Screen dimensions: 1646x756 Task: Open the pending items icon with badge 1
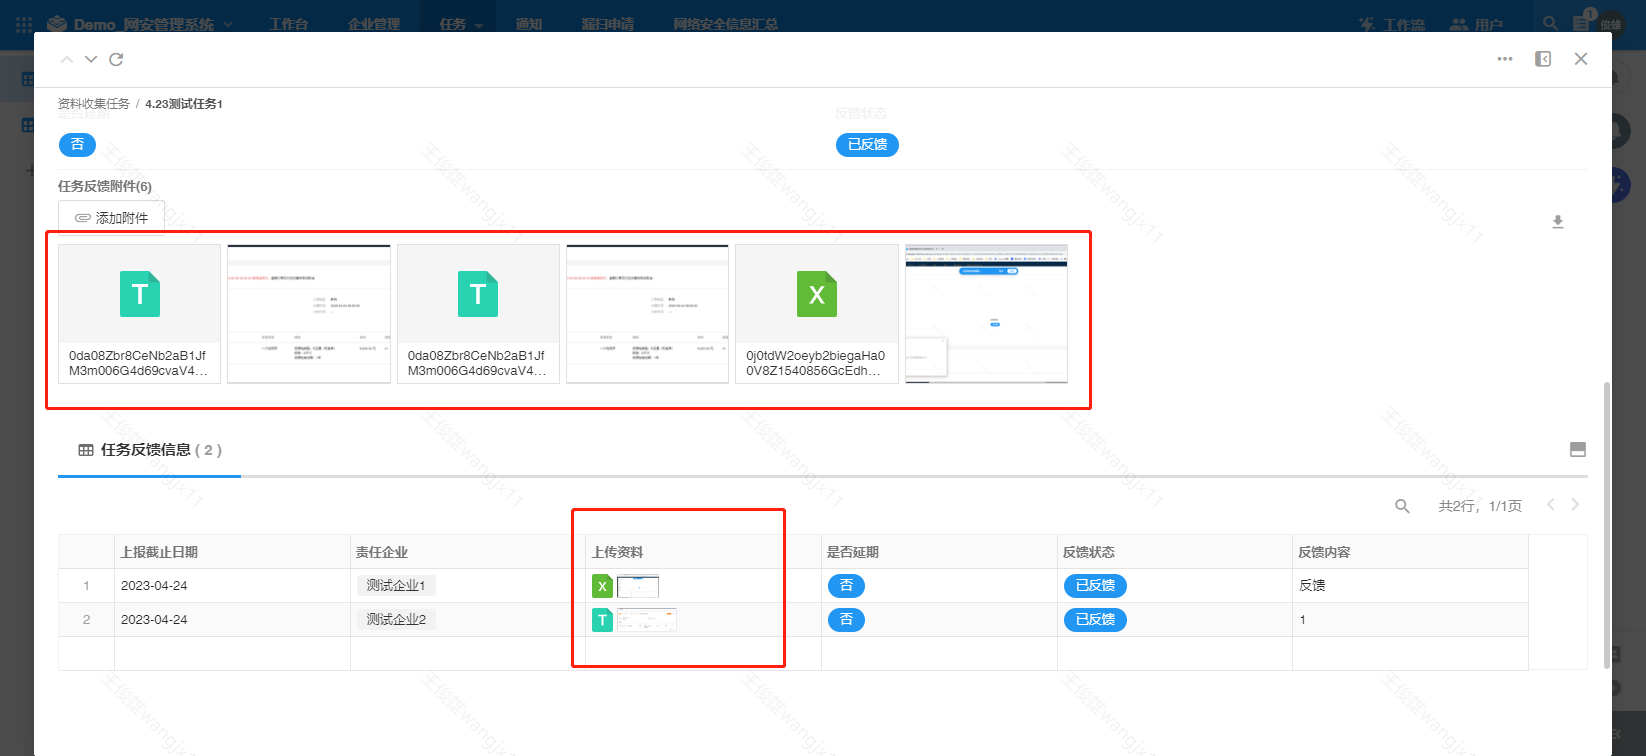pyautogui.click(x=1582, y=22)
